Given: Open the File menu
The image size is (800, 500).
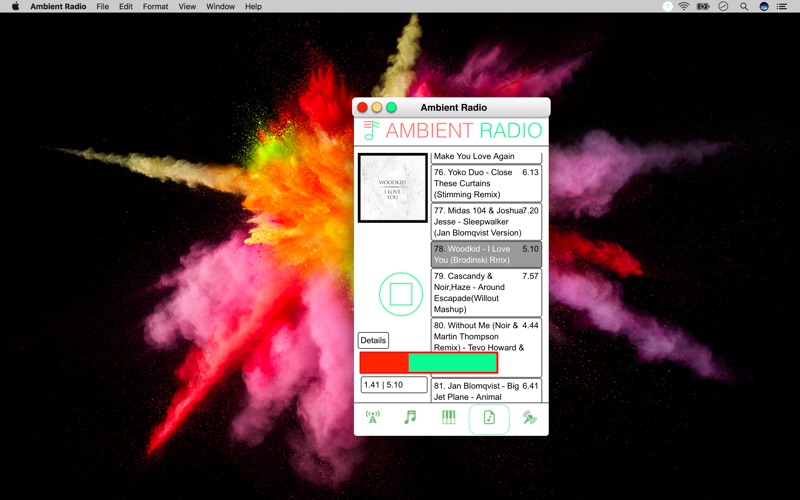Looking at the screenshot, I should click(x=103, y=6).
